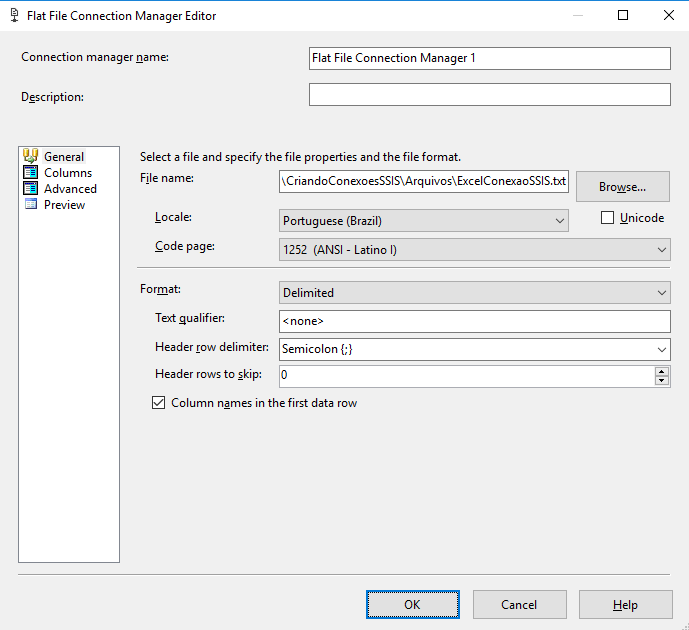Enable the Unicode checkbox

click(x=607, y=217)
